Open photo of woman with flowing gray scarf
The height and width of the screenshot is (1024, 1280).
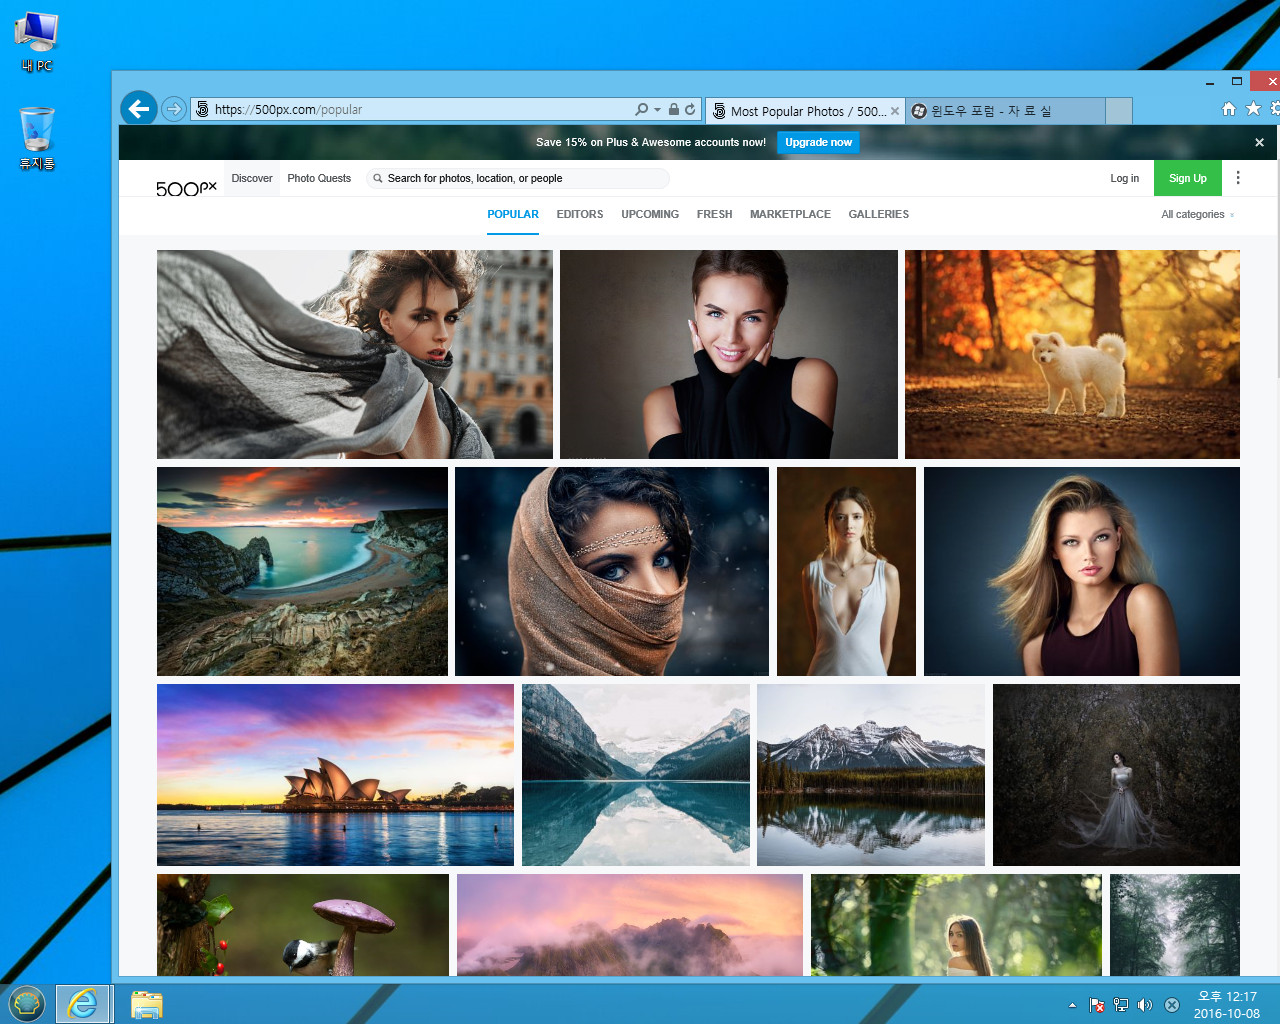pos(355,354)
